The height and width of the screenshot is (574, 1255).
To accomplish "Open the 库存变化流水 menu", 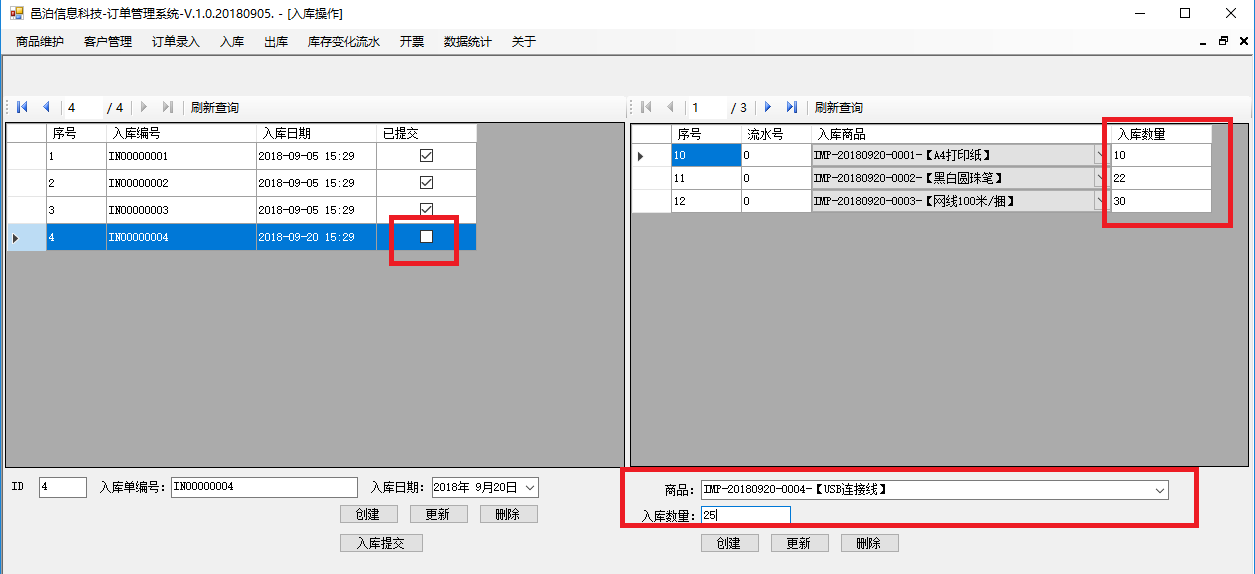I will [344, 42].
